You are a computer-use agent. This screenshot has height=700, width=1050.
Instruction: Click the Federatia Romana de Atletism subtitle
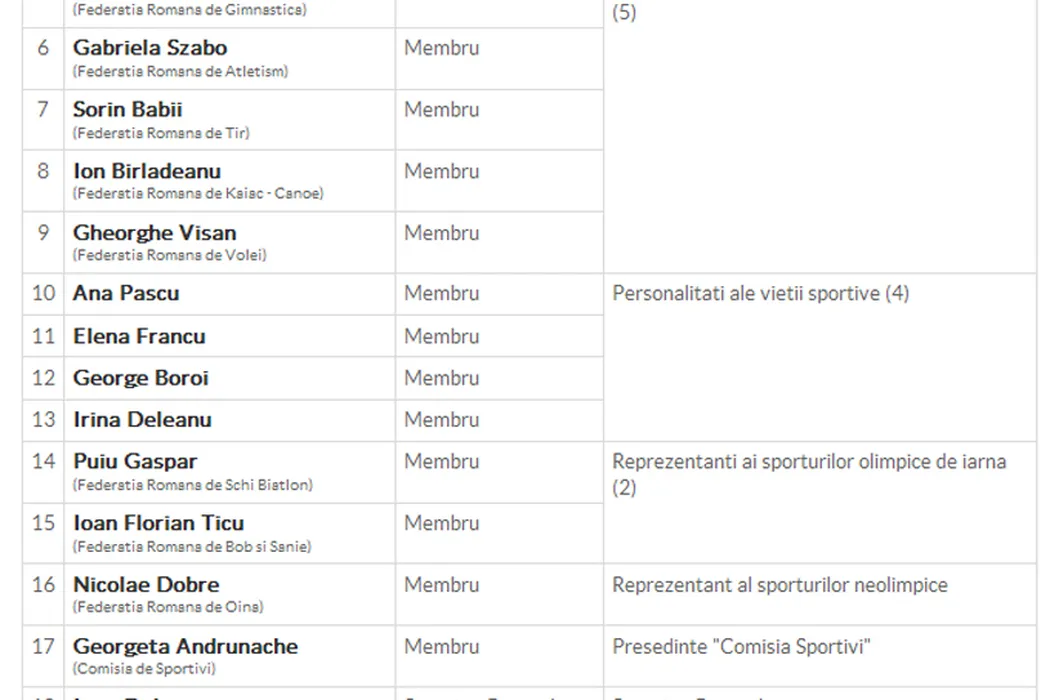coord(181,71)
